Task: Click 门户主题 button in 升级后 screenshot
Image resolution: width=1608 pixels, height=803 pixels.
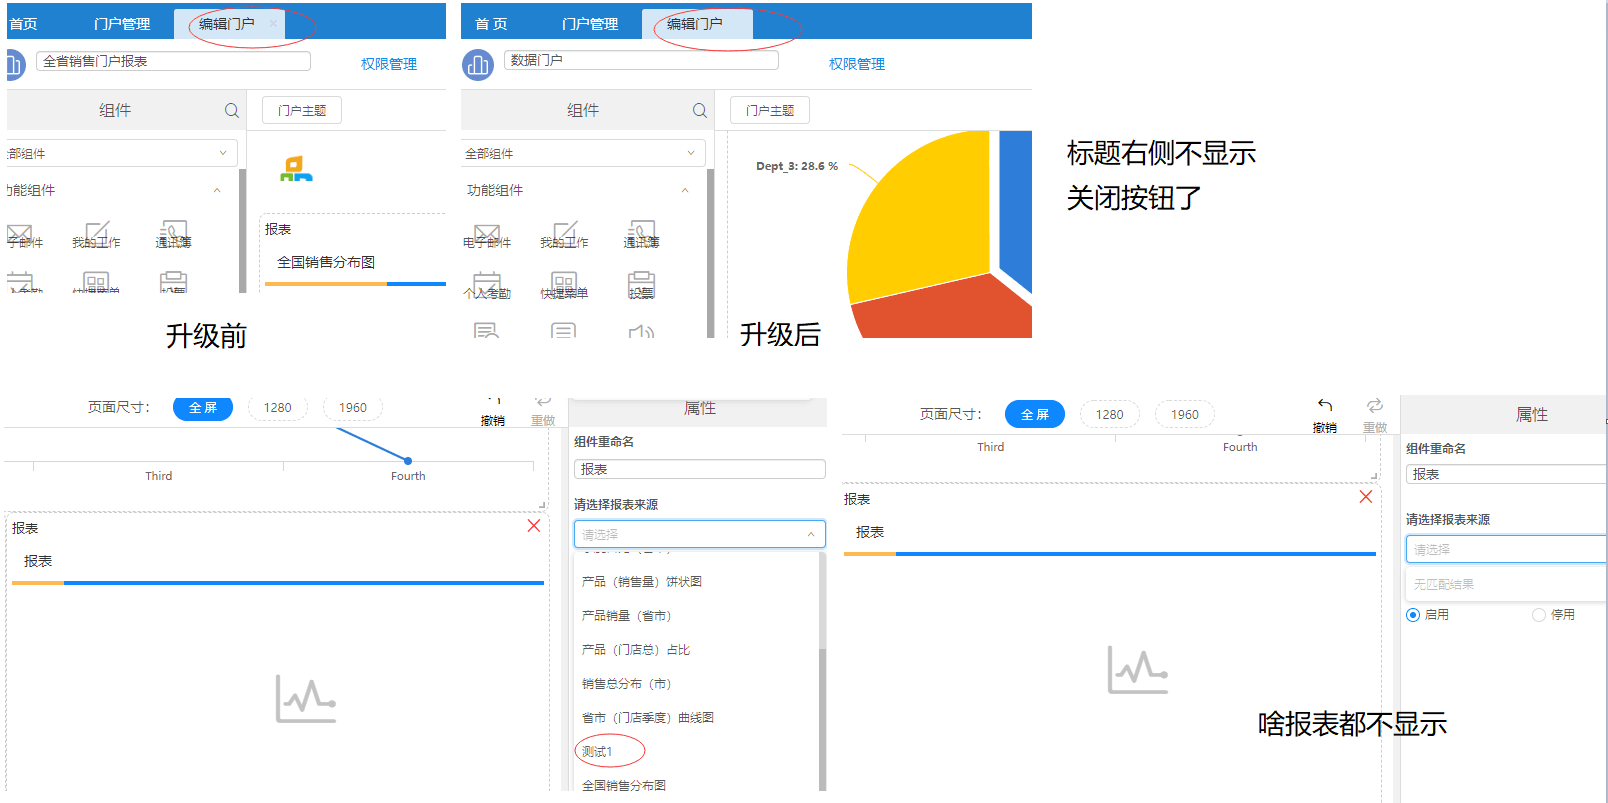Action: pos(770,110)
